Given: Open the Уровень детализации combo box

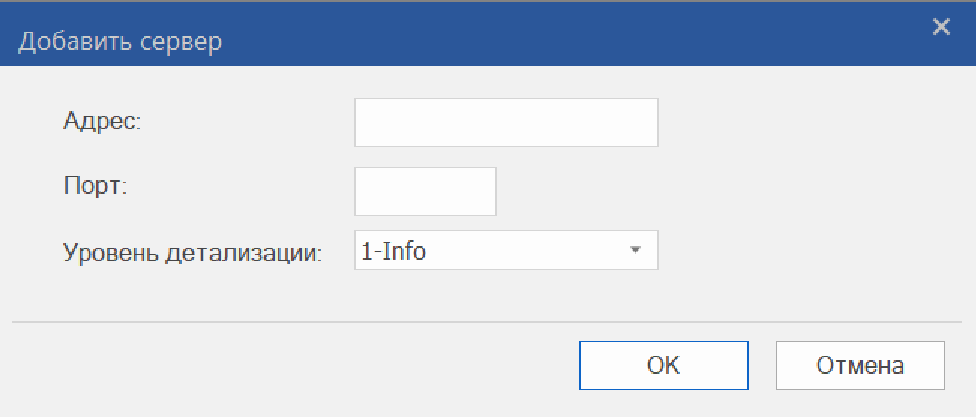Looking at the screenshot, I should pos(506,251).
